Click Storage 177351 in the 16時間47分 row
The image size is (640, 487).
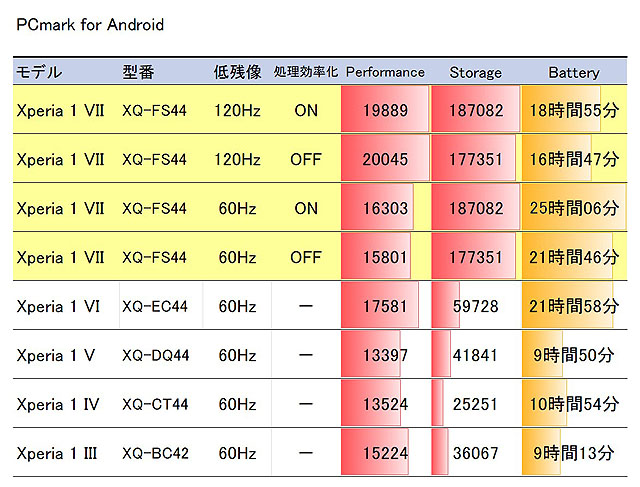[476, 159]
